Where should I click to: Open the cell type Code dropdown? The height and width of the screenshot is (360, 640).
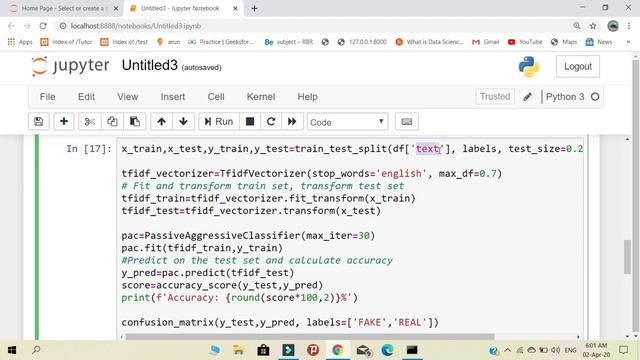tap(347, 122)
